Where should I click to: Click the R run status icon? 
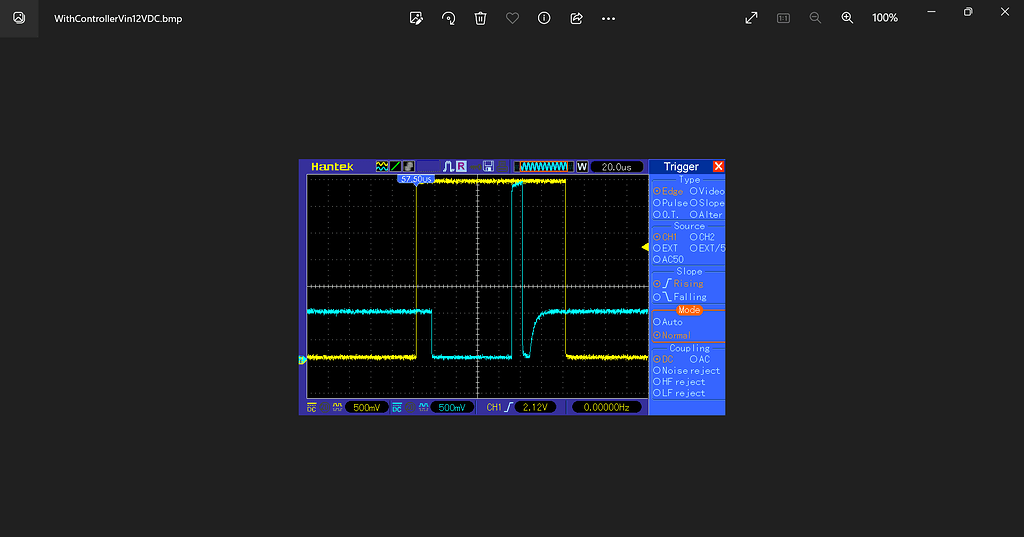(x=461, y=167)
